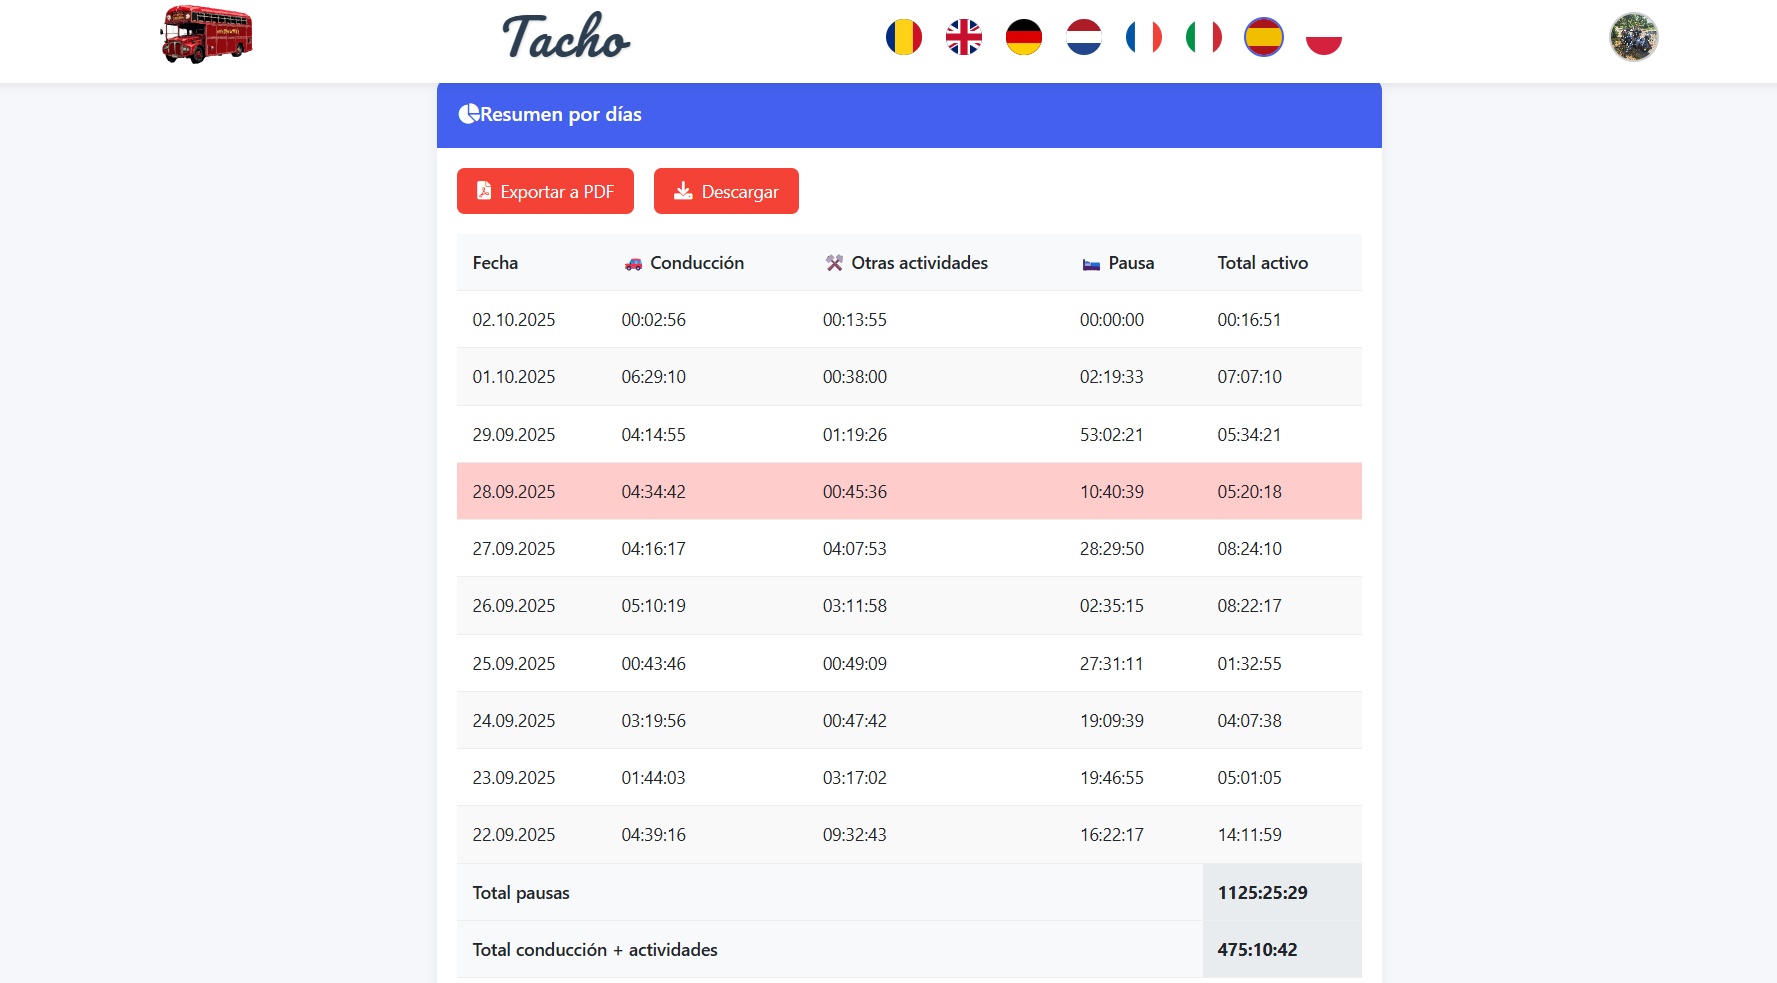
Task: Open the user profile avatar
Action: [x=1633, y=38]
